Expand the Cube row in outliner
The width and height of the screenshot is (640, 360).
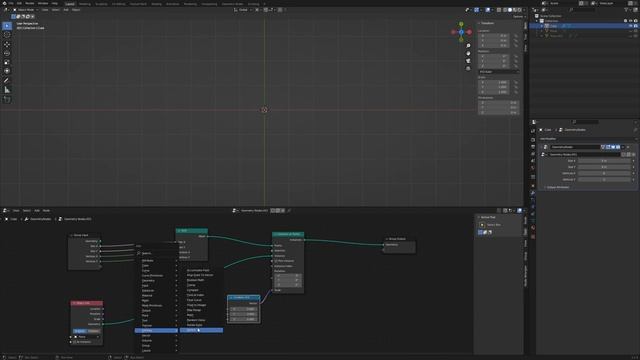[x=542, y=26]
